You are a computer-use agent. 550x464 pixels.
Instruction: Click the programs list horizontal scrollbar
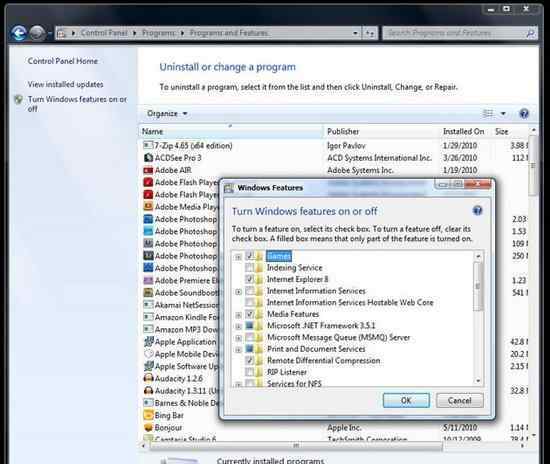click(x=296, y=446)
